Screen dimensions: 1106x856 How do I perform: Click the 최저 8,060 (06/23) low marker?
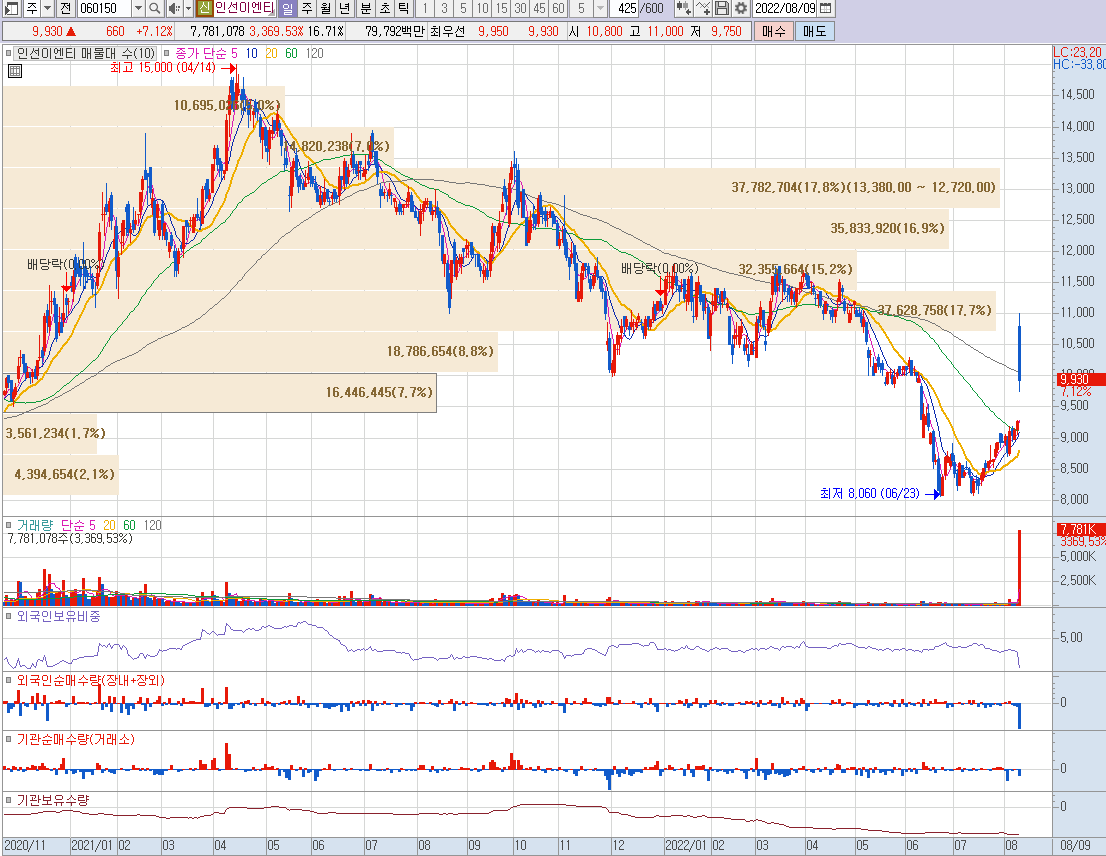(x=880, y=494)
